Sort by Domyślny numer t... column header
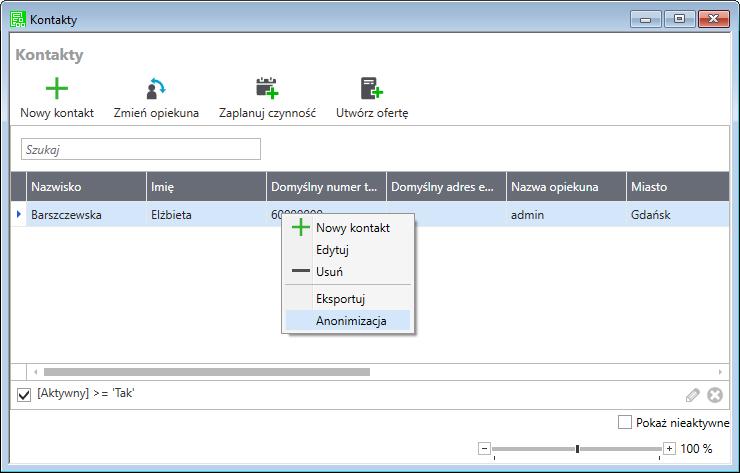Screen dimensions: 740x473 [x=326, y=186]
